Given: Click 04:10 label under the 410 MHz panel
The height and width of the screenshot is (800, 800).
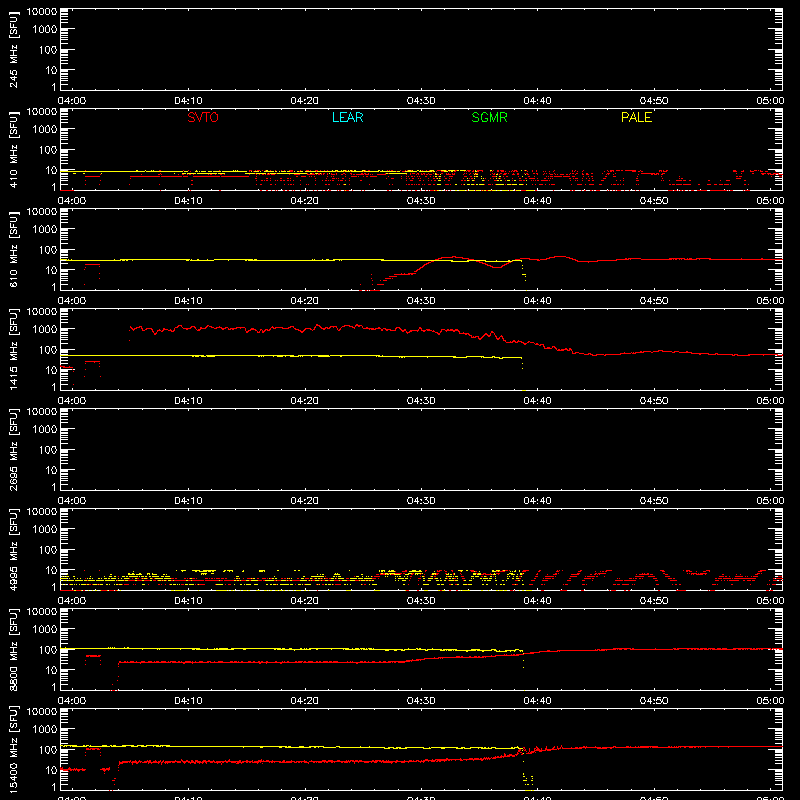Looking at the screenshot, I should pos(188,201).
